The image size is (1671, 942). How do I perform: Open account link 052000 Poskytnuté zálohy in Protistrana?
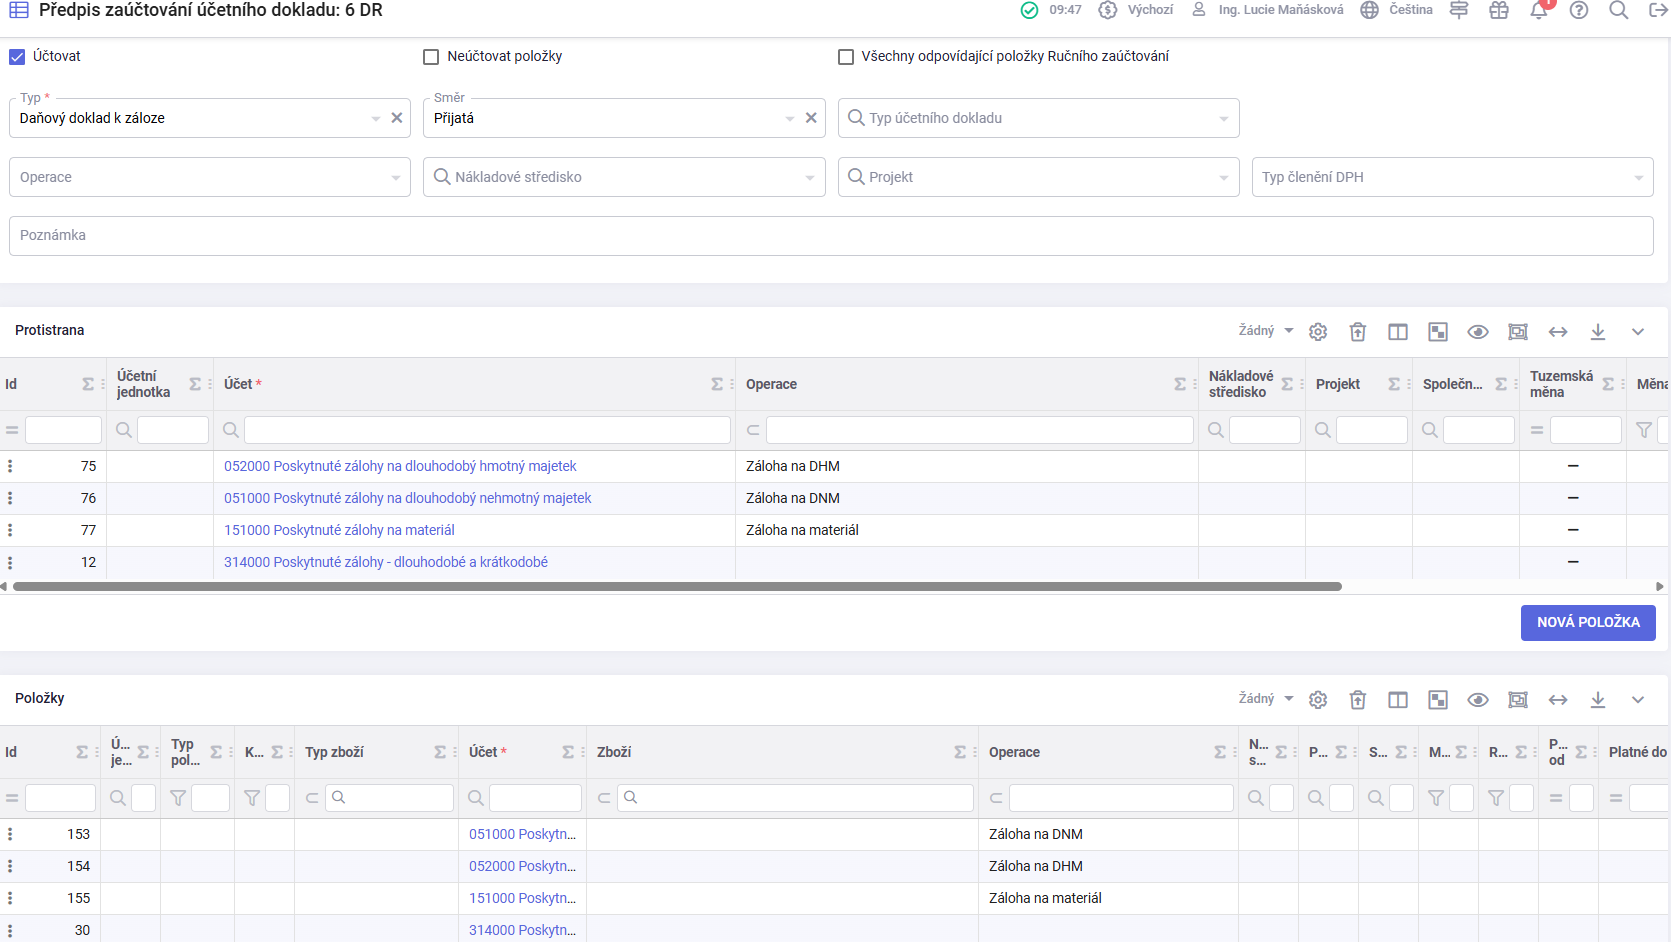point(400,466)
